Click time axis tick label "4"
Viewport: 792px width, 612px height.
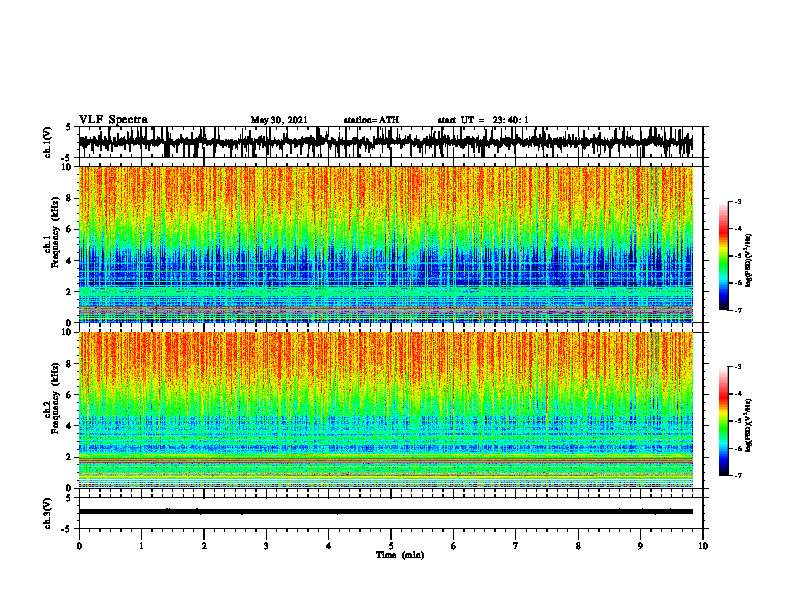tap(328, 546)
